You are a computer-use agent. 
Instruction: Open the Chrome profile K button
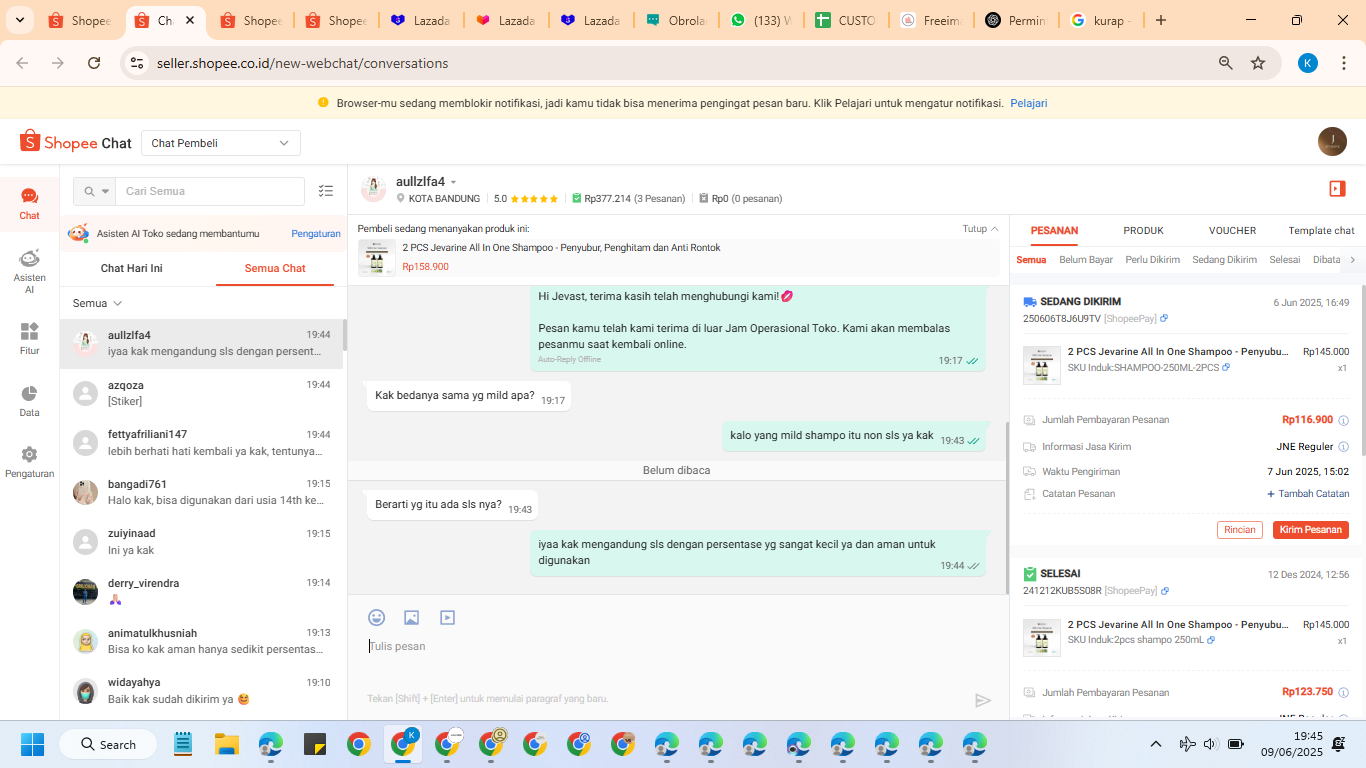click(1308, 63)
